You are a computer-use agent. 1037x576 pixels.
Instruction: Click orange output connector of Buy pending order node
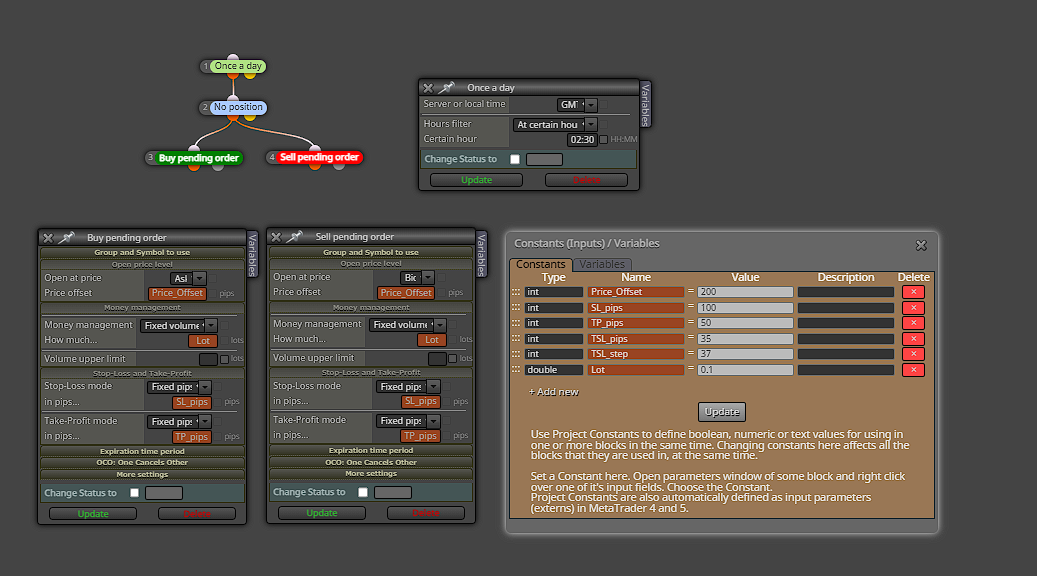coord(194,167)
